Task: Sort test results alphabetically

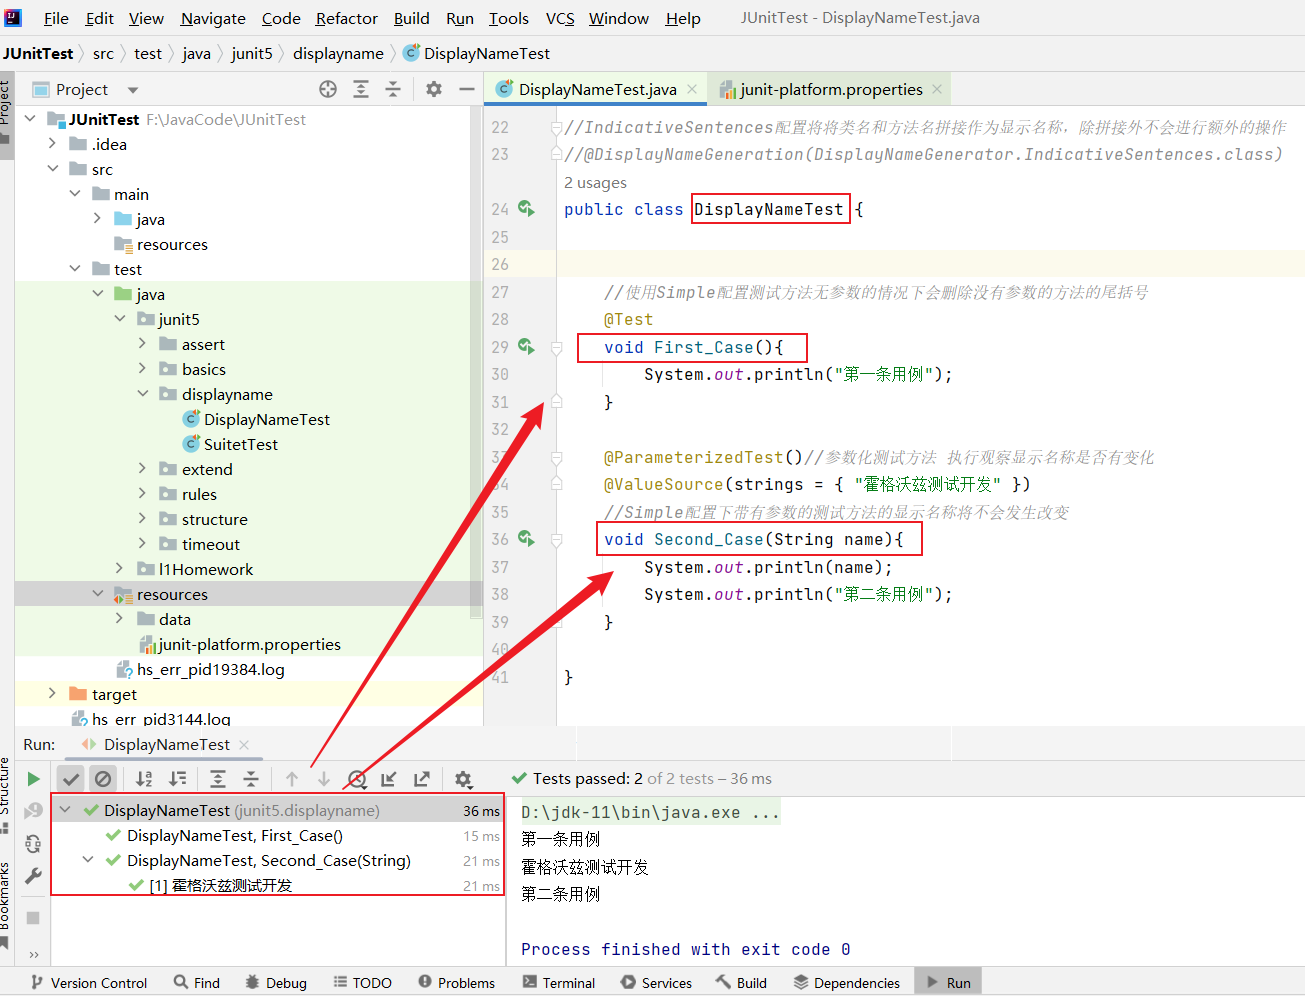Action: pos(144,779)
